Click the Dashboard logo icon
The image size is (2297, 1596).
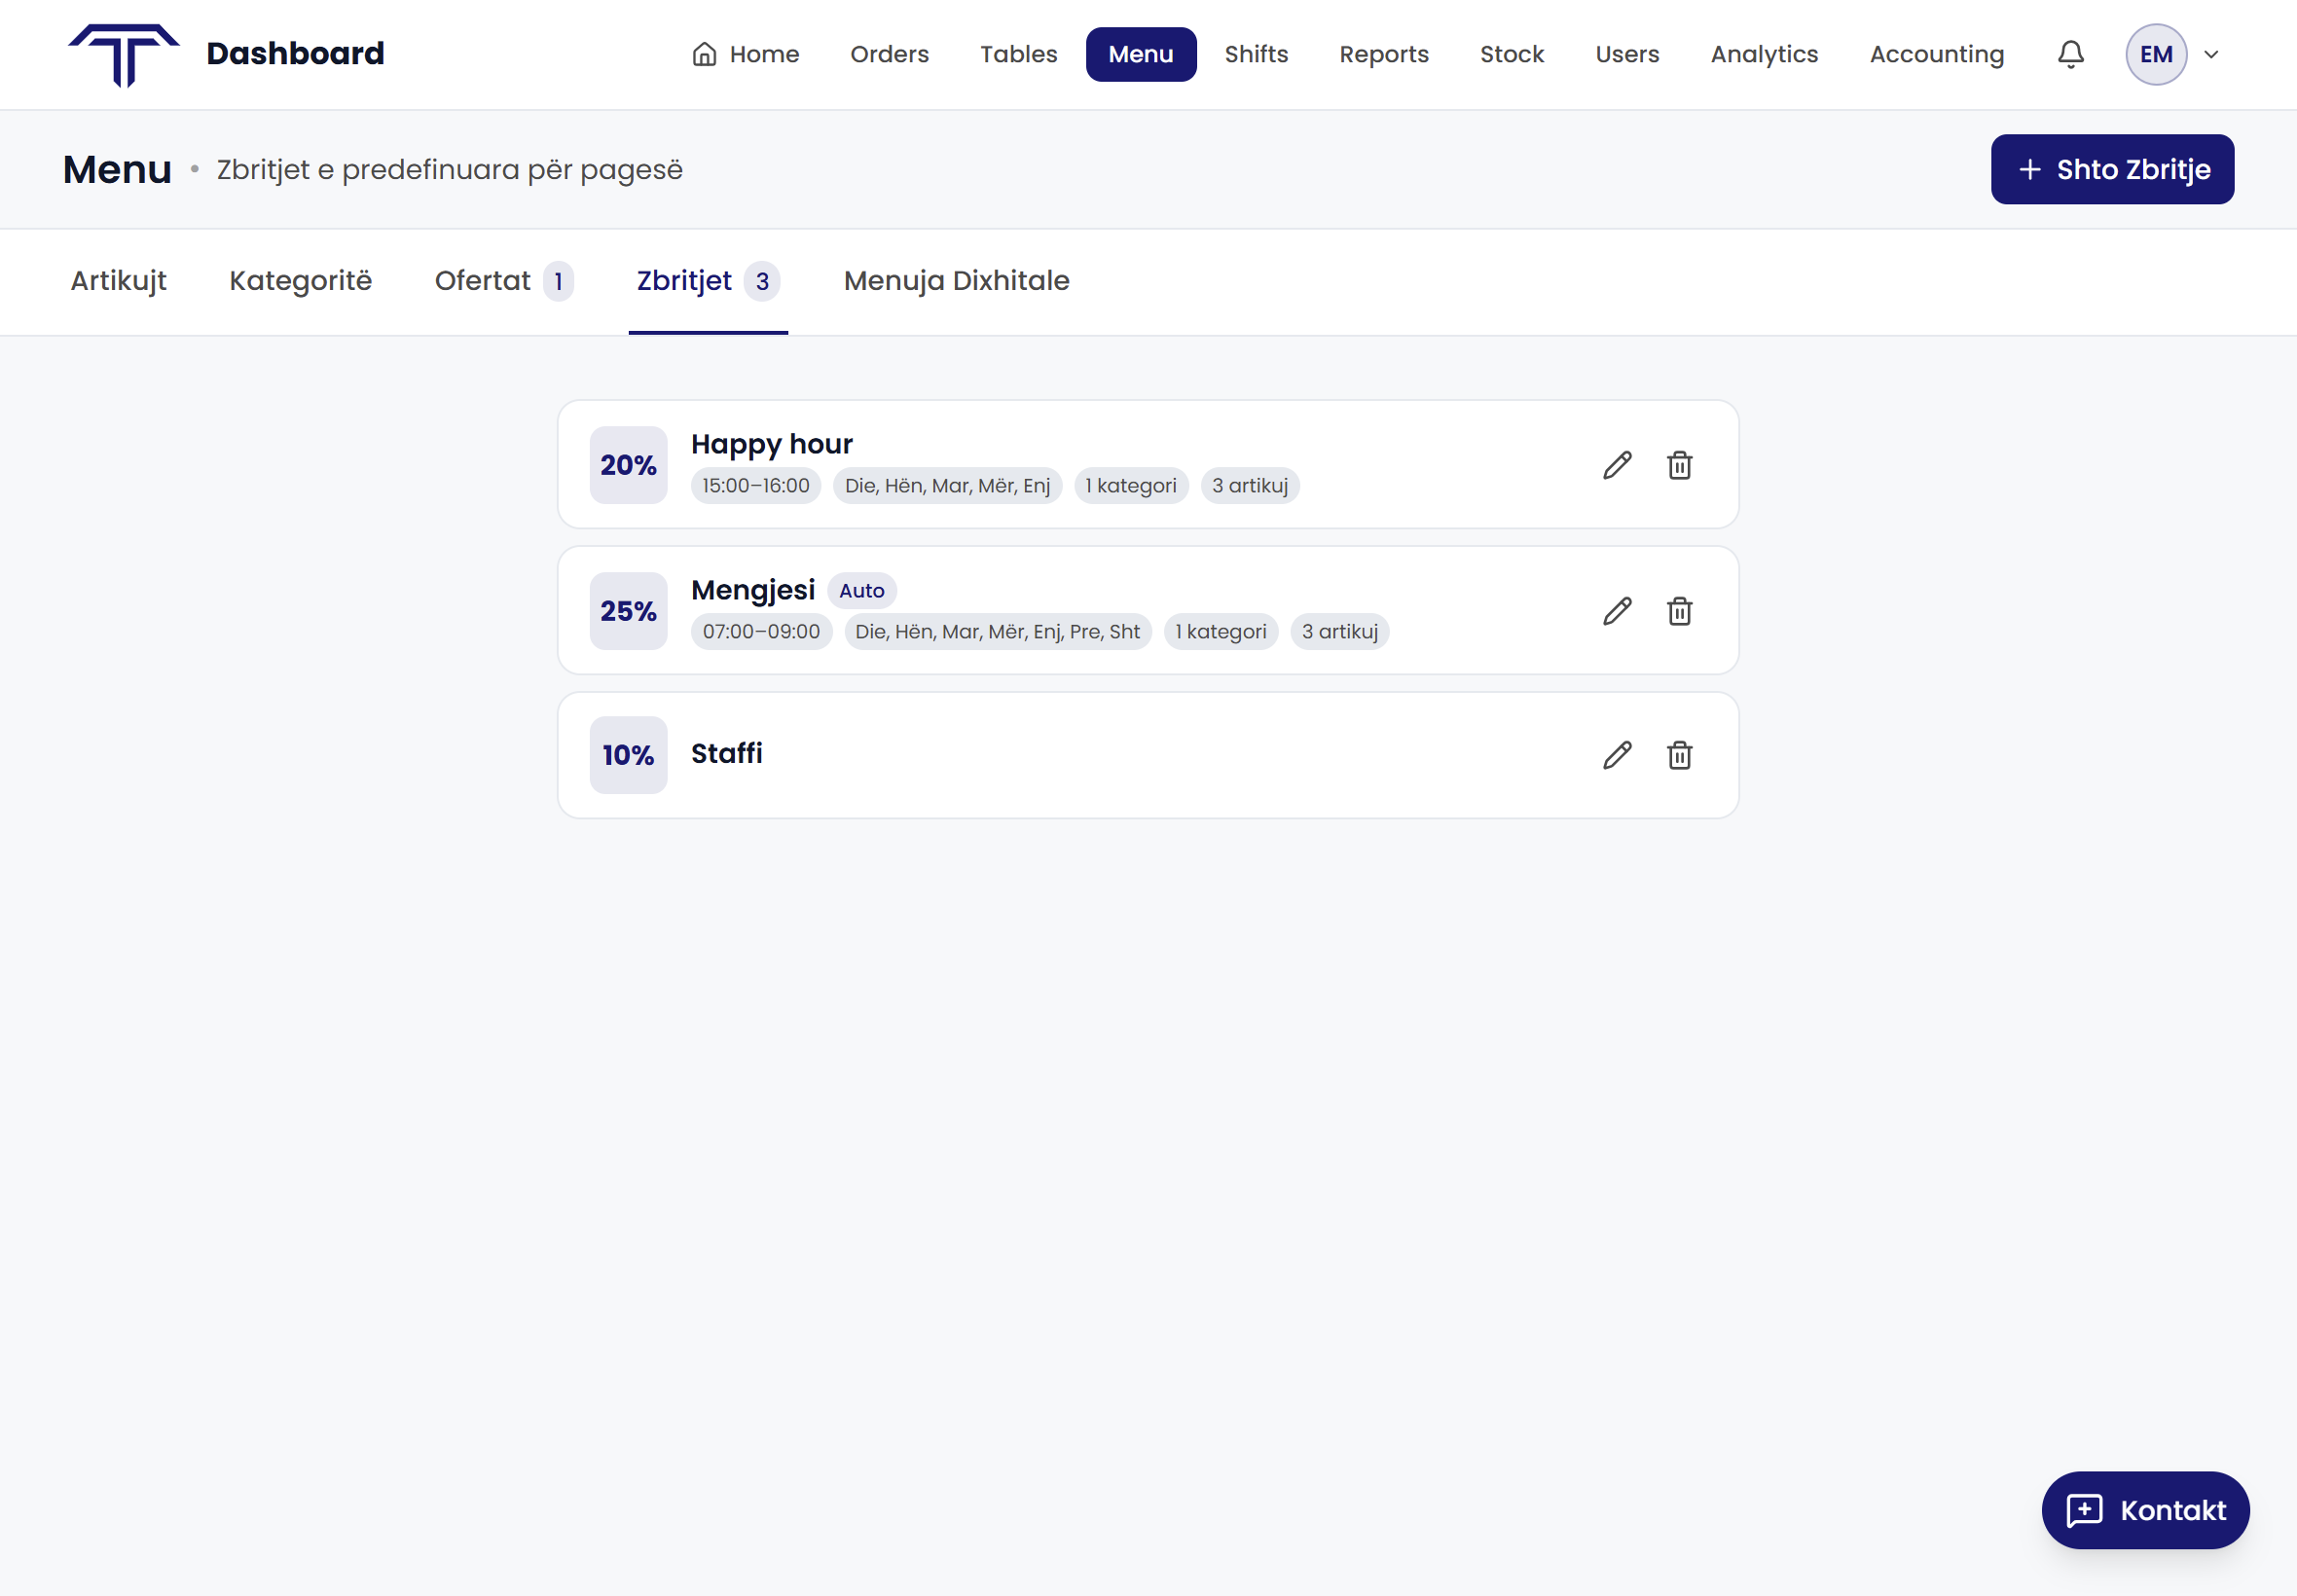click(x=123, y=54)
